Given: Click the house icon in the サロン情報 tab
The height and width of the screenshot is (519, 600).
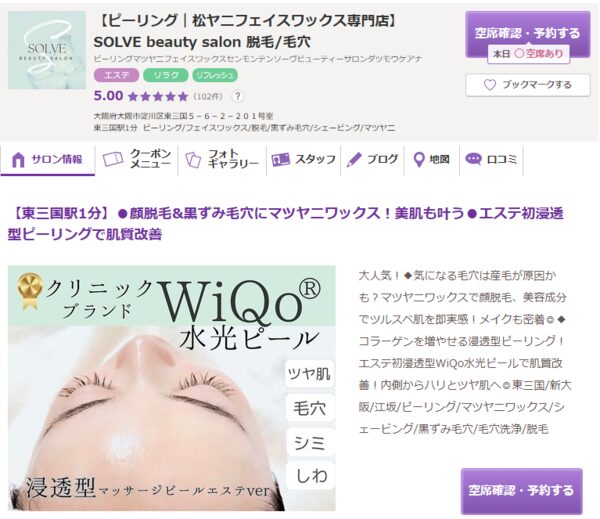Looking at the screenshot, I should pos(18,160).
